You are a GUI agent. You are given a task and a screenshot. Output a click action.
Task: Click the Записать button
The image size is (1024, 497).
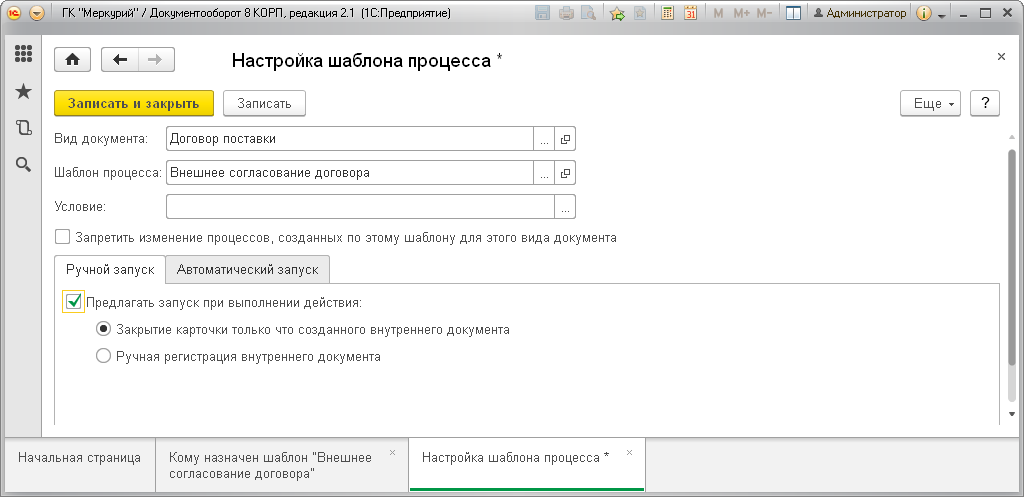pyautogui.click(x=264, y=103)
